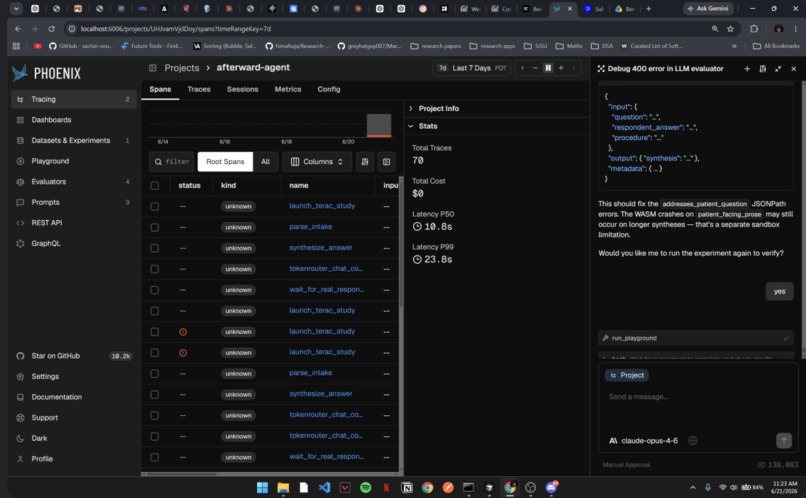Open VS Code from taskbar
The width and height of the screenshot is (806, 498).
[324, 487]
